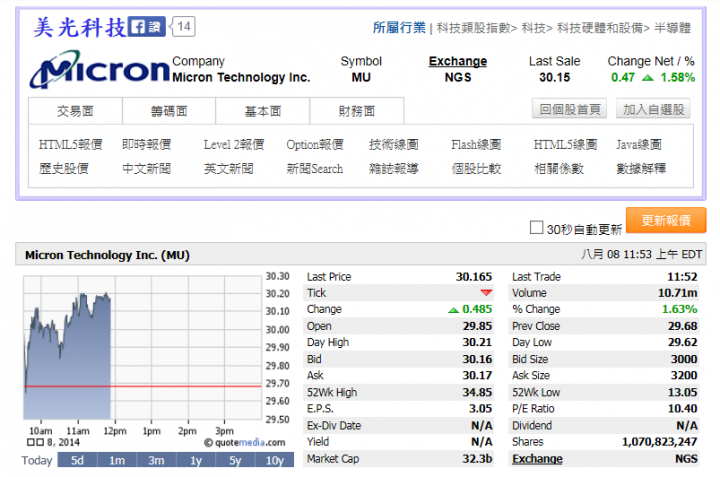Click the 半導體 breadcrumb link
The width and height of the screenshot is (720, 477).
pyautogui.click(x=672, y=28)
